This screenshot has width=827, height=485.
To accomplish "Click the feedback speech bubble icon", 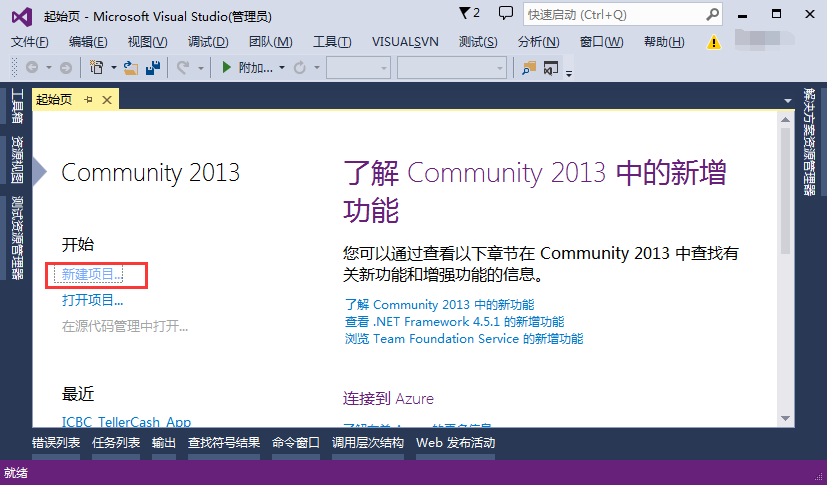I will tap(505, 13).
